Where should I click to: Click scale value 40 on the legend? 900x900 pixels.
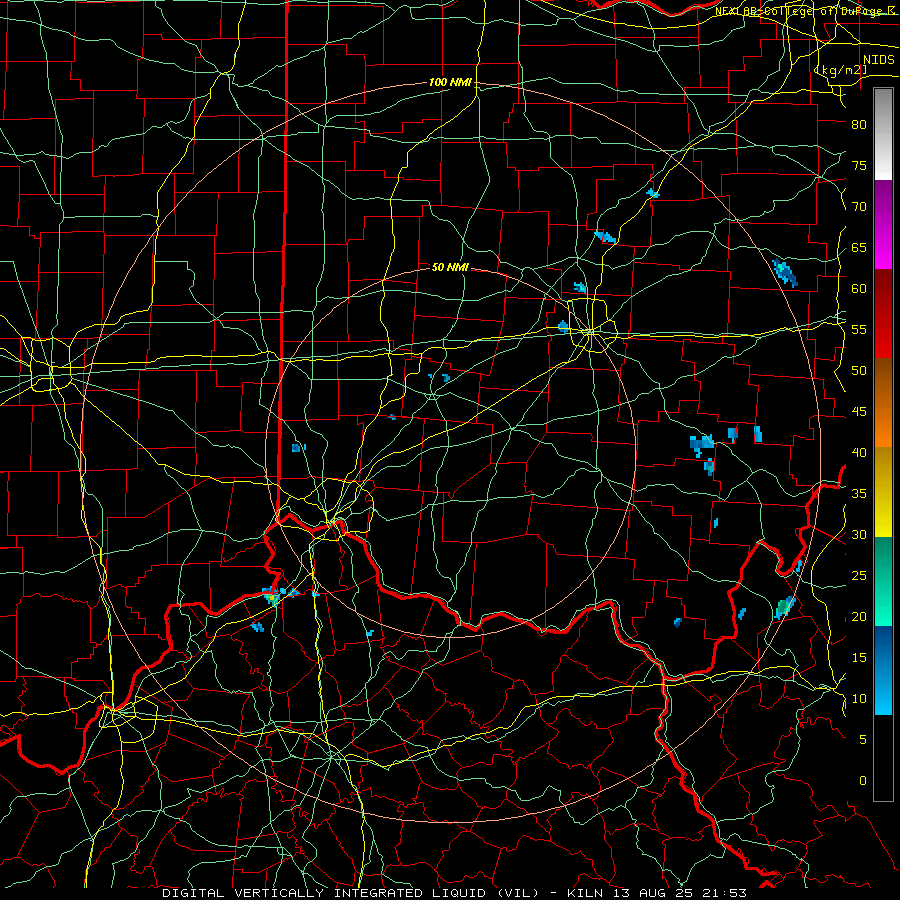[x=859, y=453]
